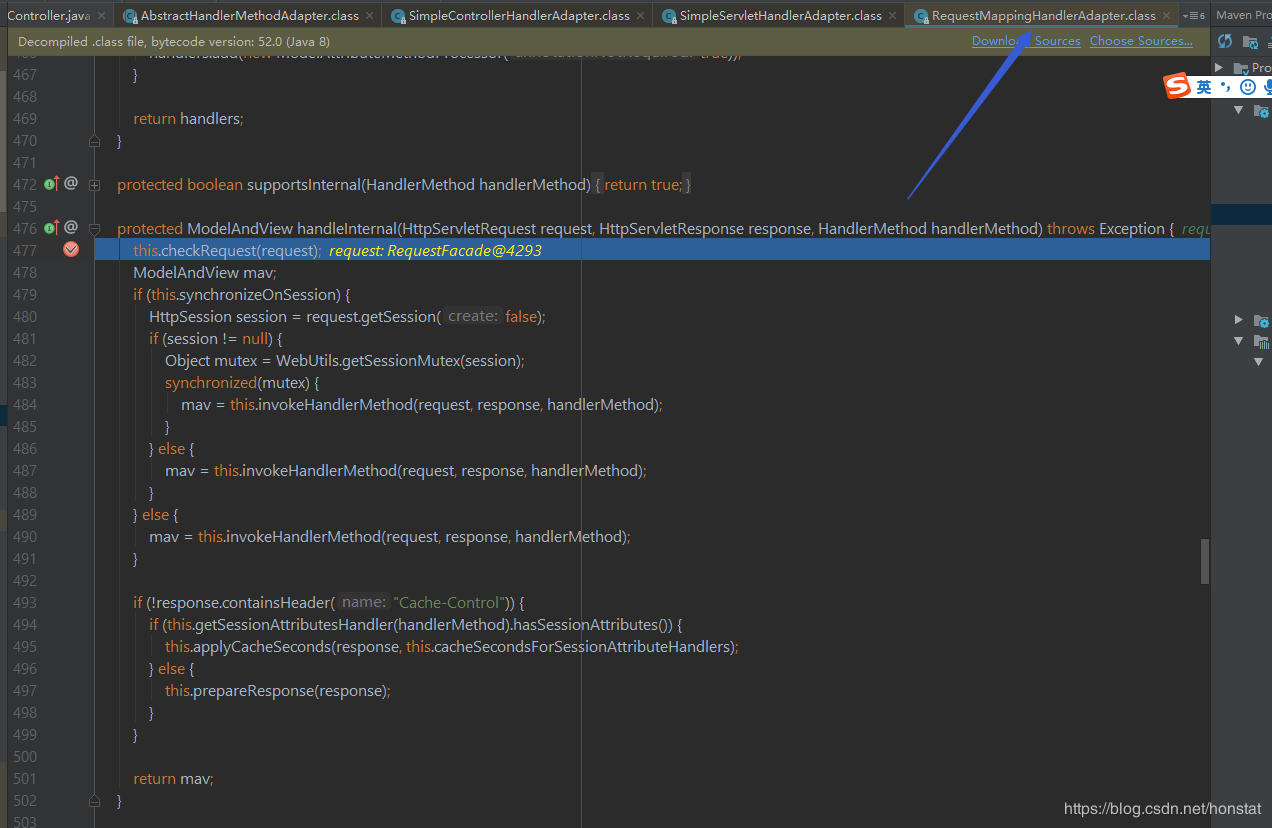Toggle Sogou punctuation mode icon
Viewport: 1272px width, 828px height.
1226,87
